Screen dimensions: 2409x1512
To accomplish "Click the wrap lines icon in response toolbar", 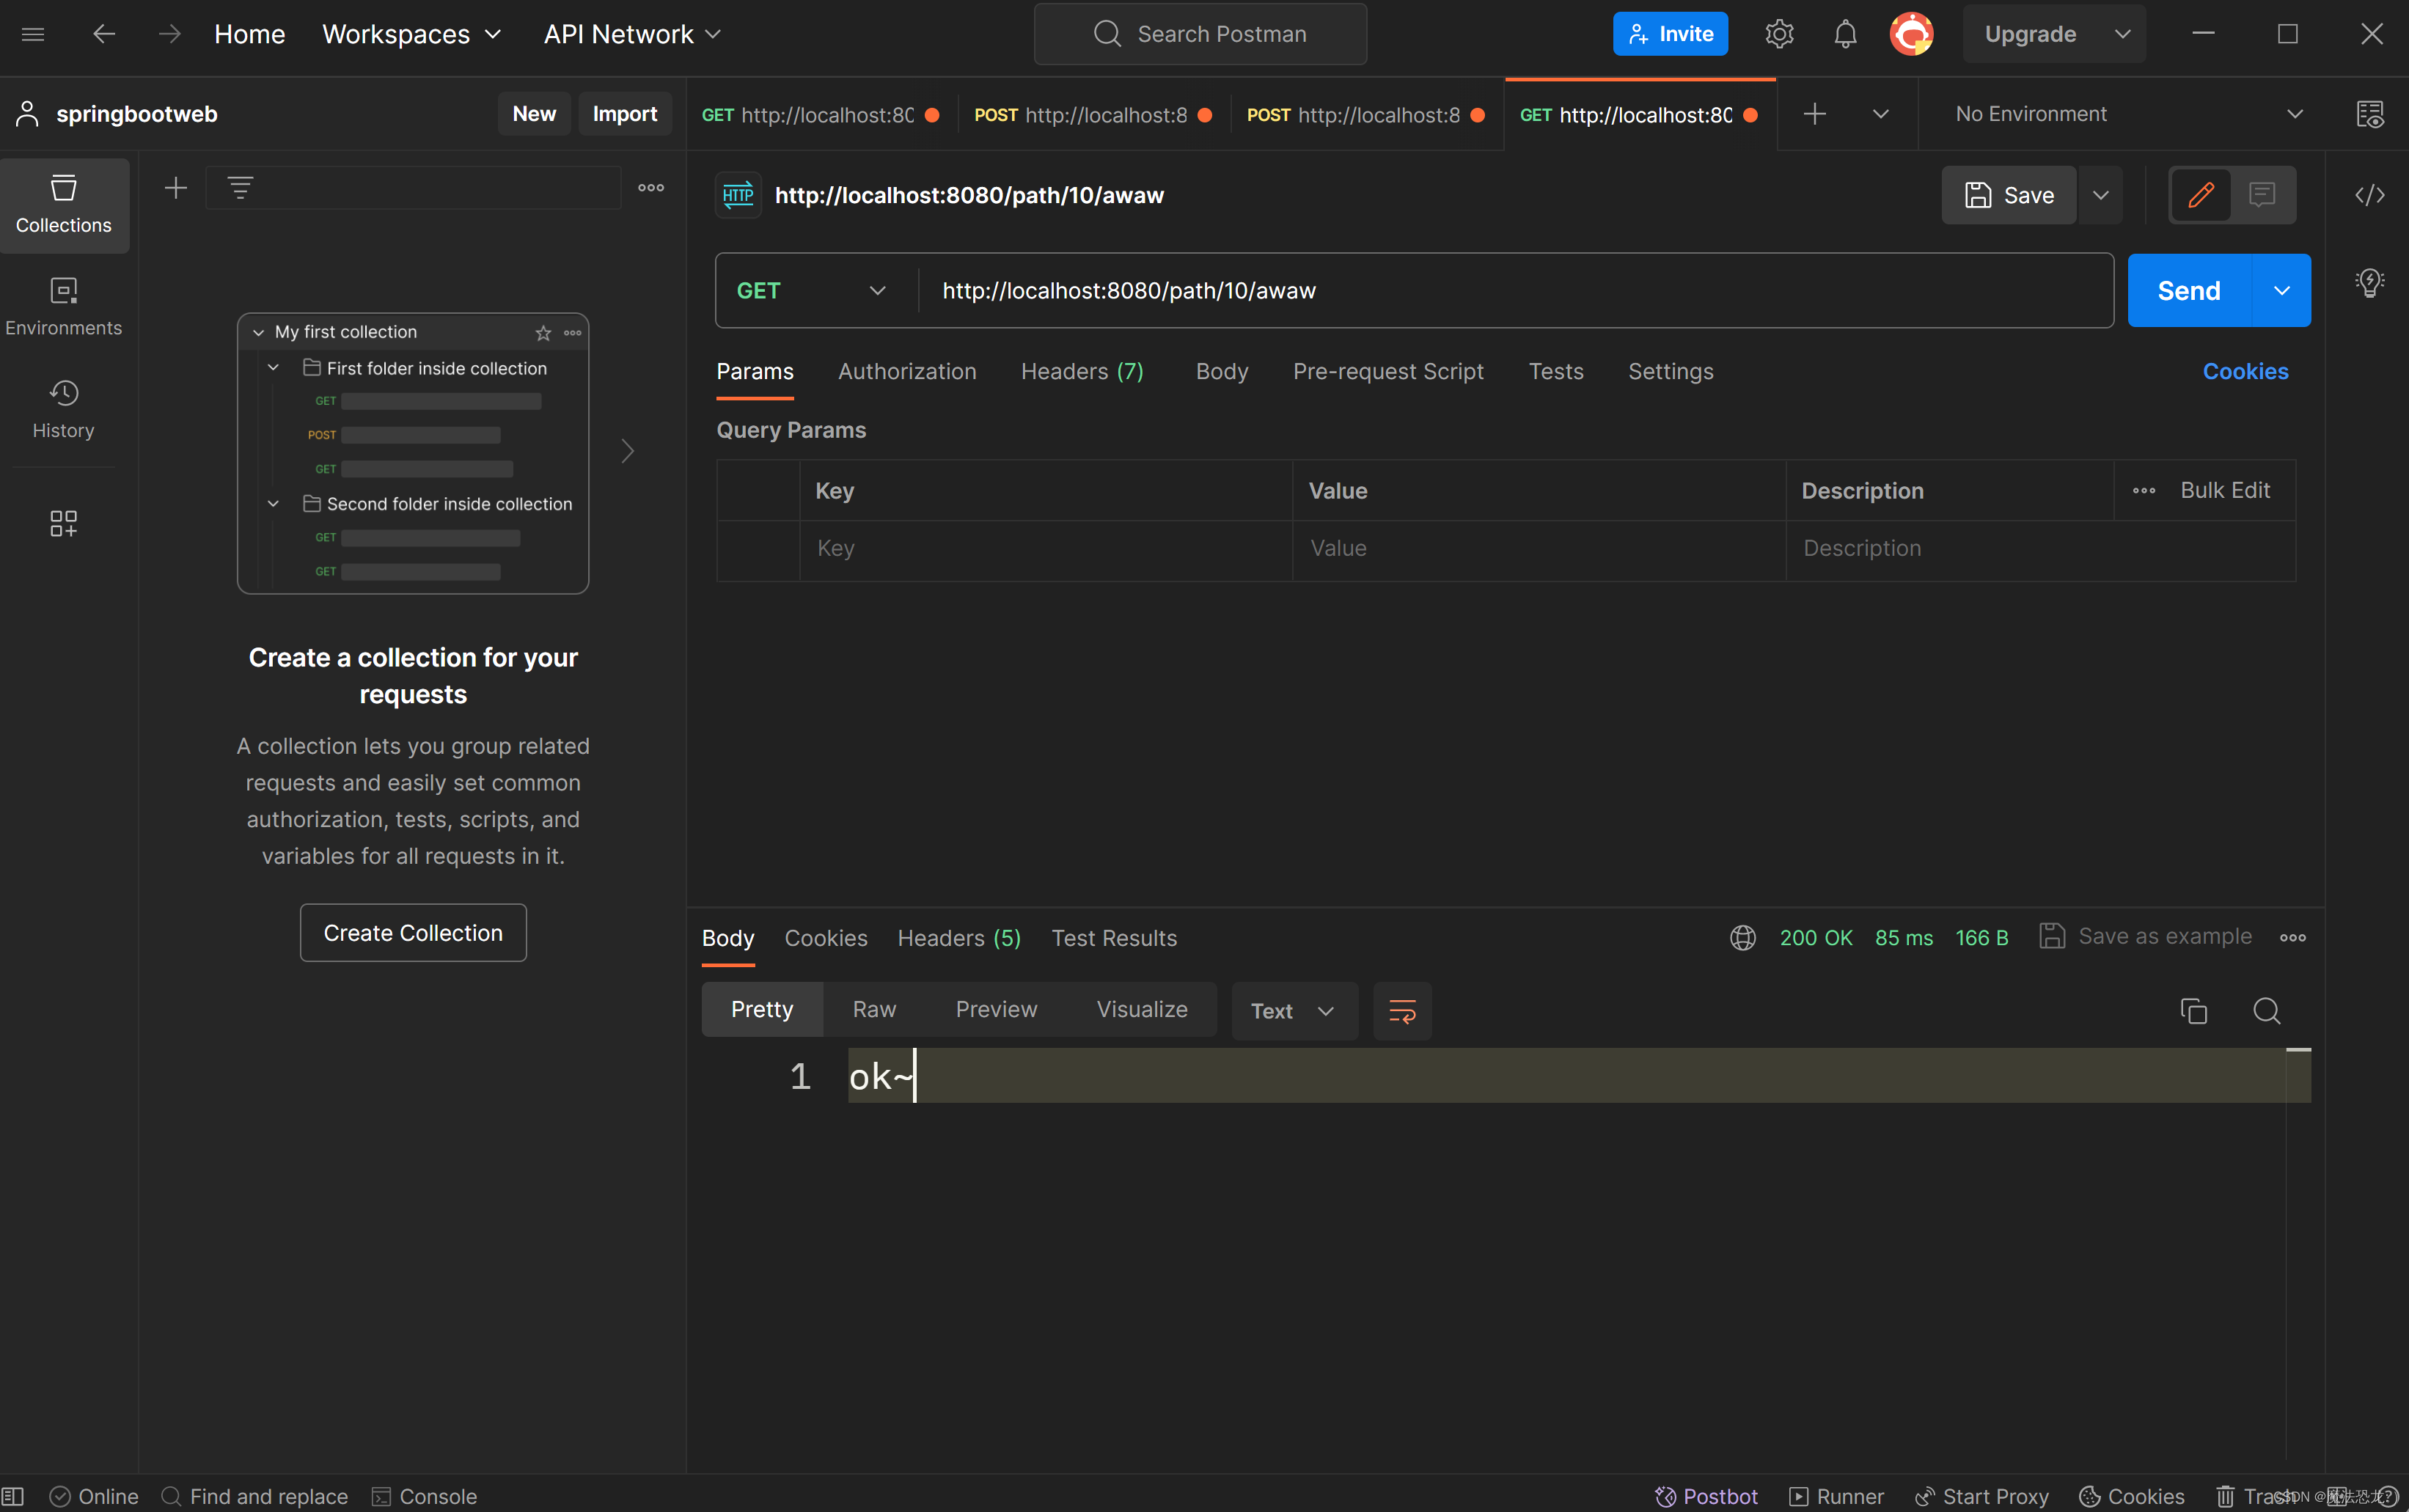I will click(x=1402, y=1011).
